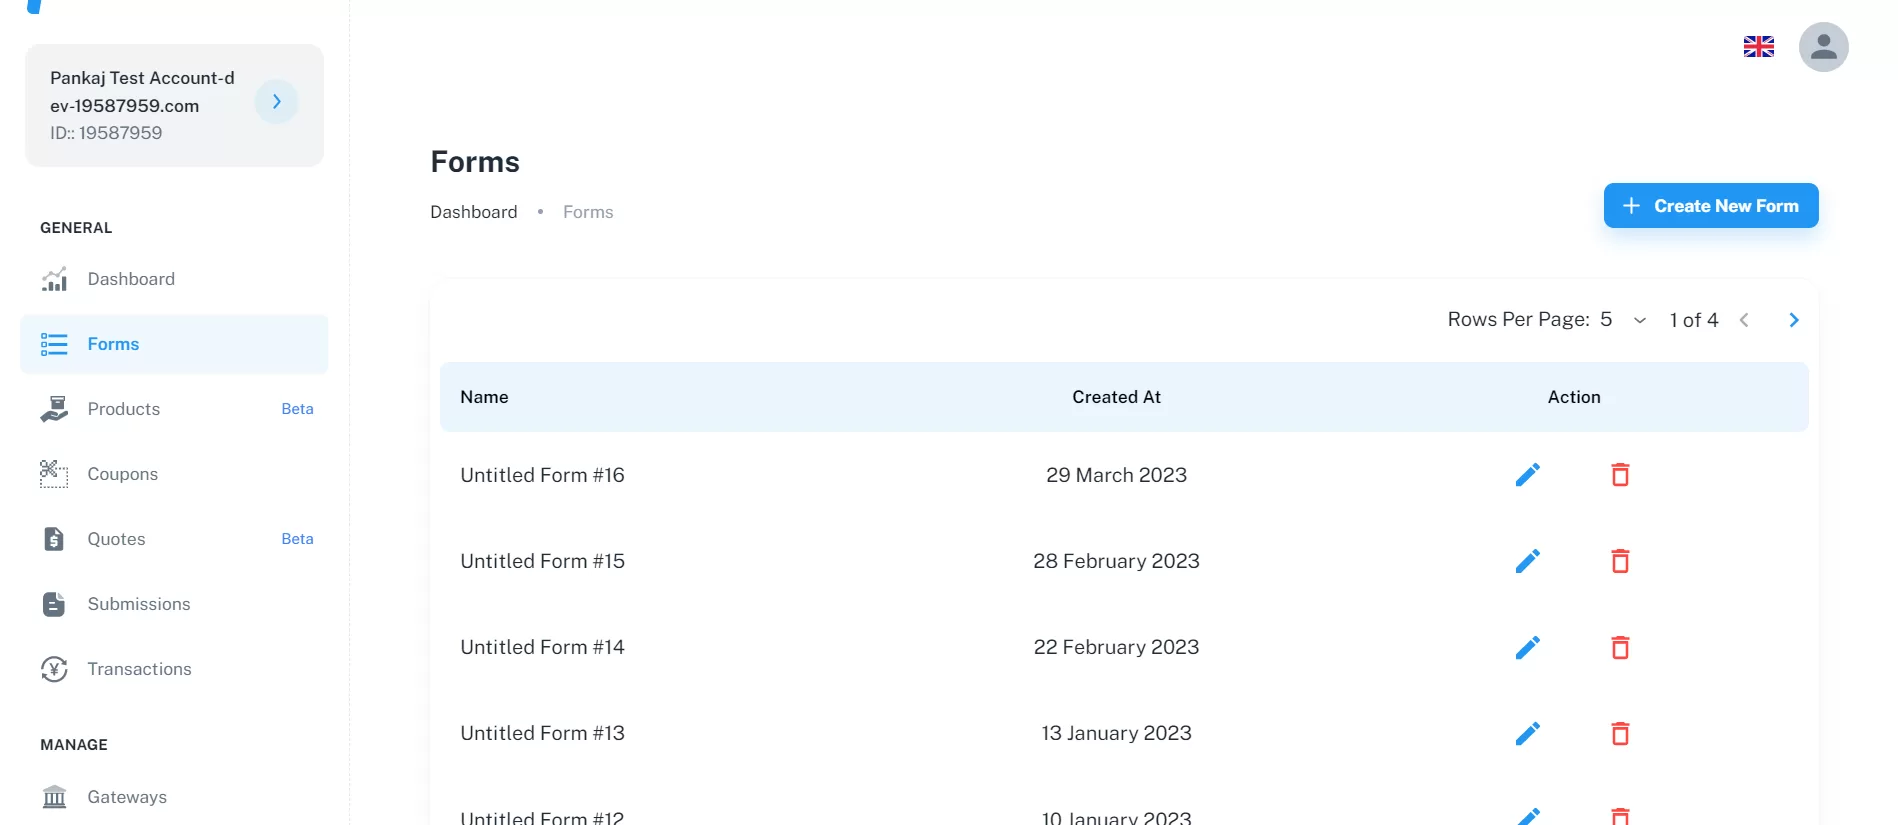The height and width of the screenshot is (825, 1898).
Task: Delete Untitled Form #14 using the trash icon
Action: [1620, 647]
